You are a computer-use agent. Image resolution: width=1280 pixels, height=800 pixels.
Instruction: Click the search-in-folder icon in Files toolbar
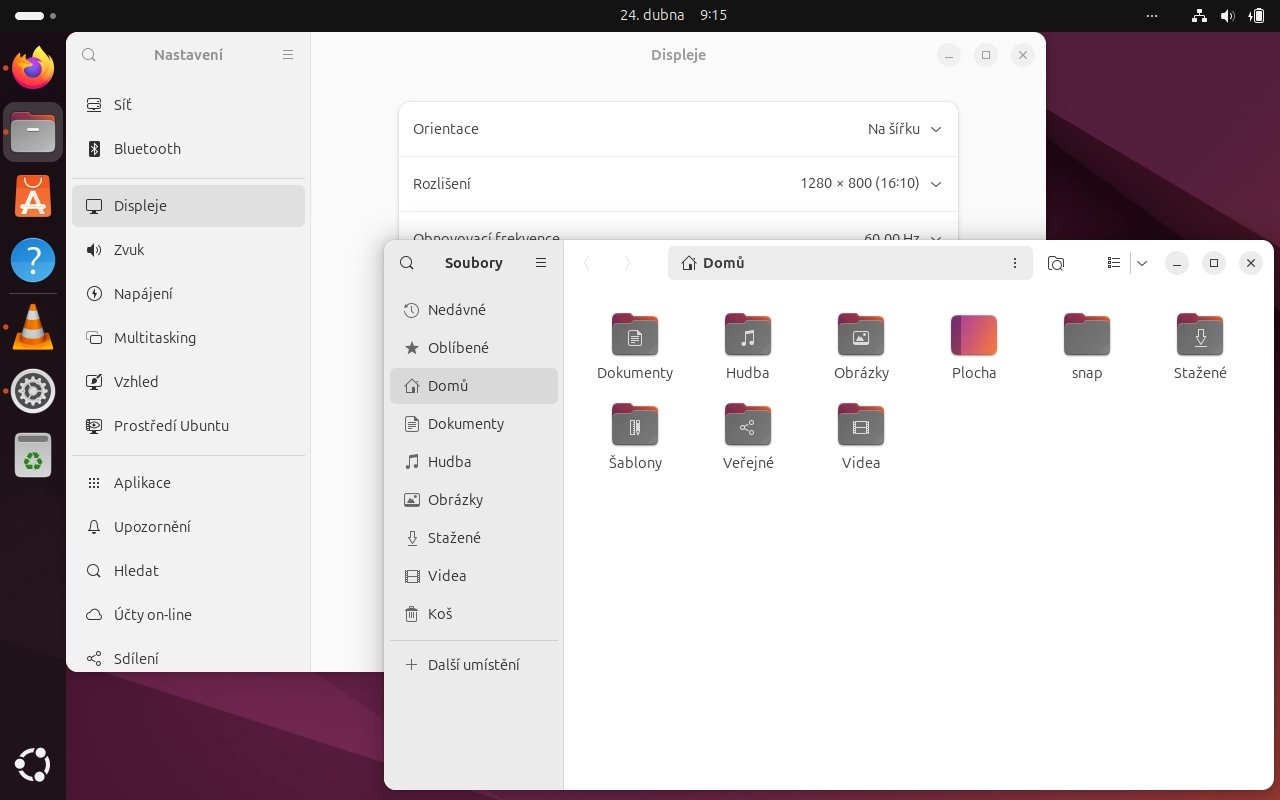(1056, 263)
